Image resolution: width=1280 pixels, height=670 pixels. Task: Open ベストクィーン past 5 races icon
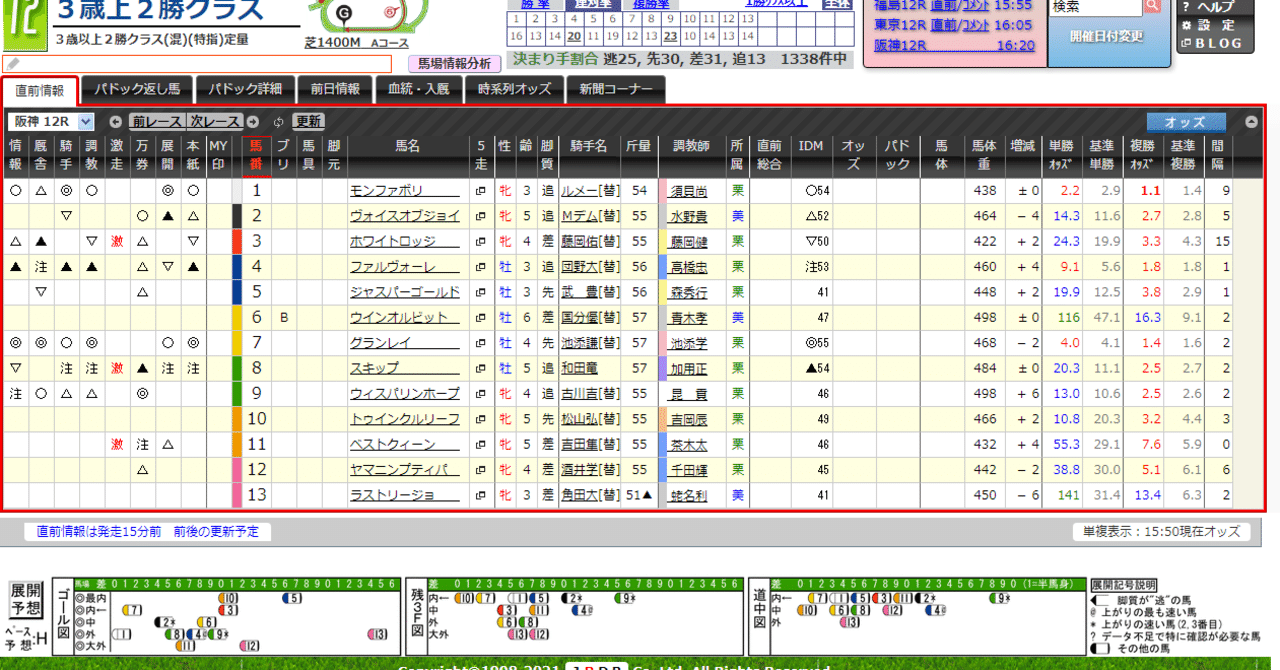pyautogui.click(x=481, y=444)
